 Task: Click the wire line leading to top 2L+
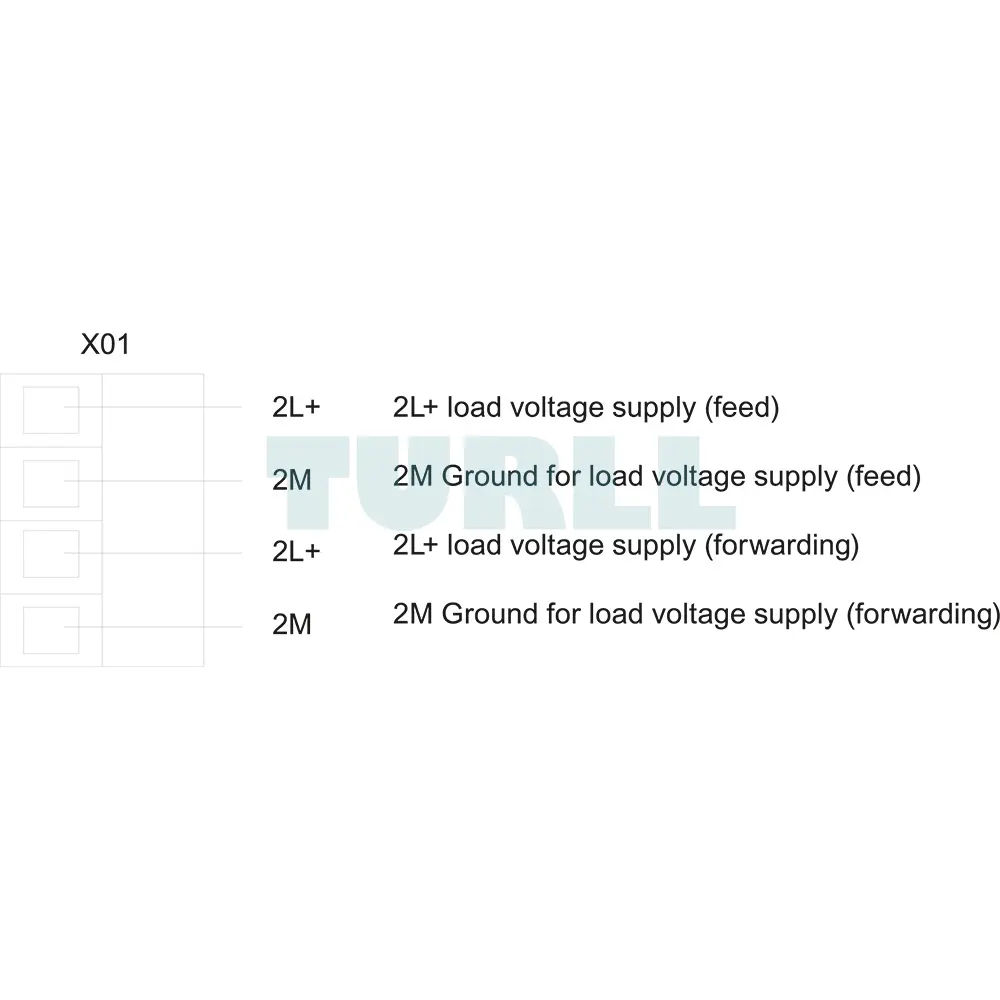tap(153, 407)
